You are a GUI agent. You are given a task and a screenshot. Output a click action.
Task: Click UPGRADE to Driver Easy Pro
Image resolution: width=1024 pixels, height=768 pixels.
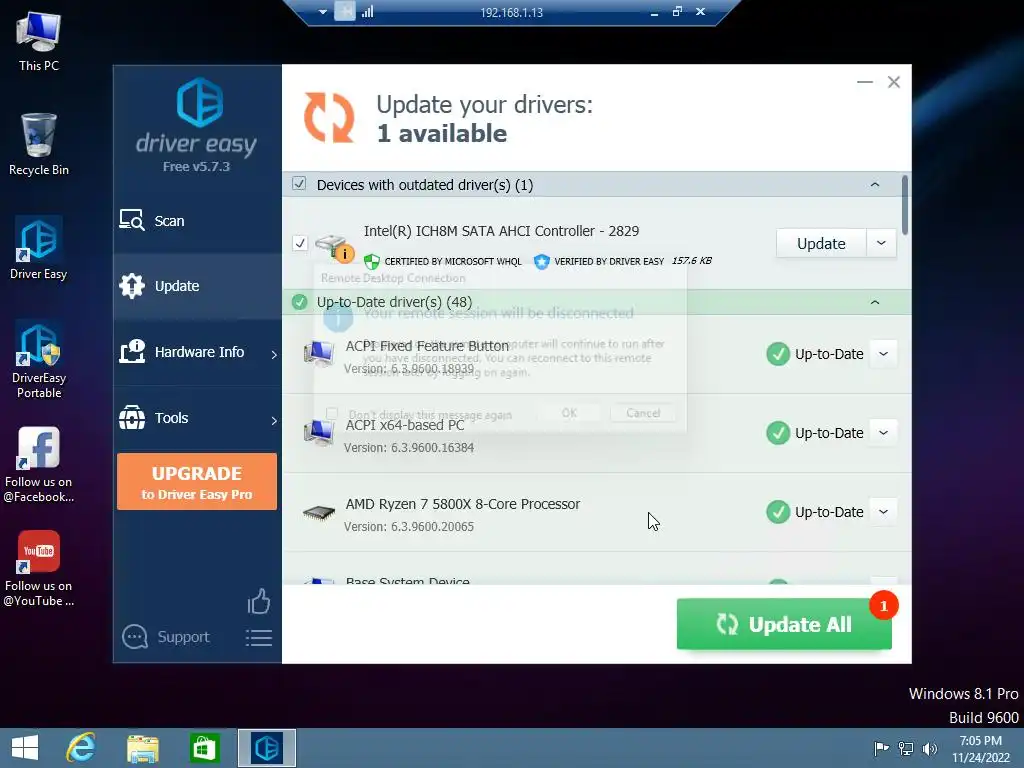coord(197,481)
